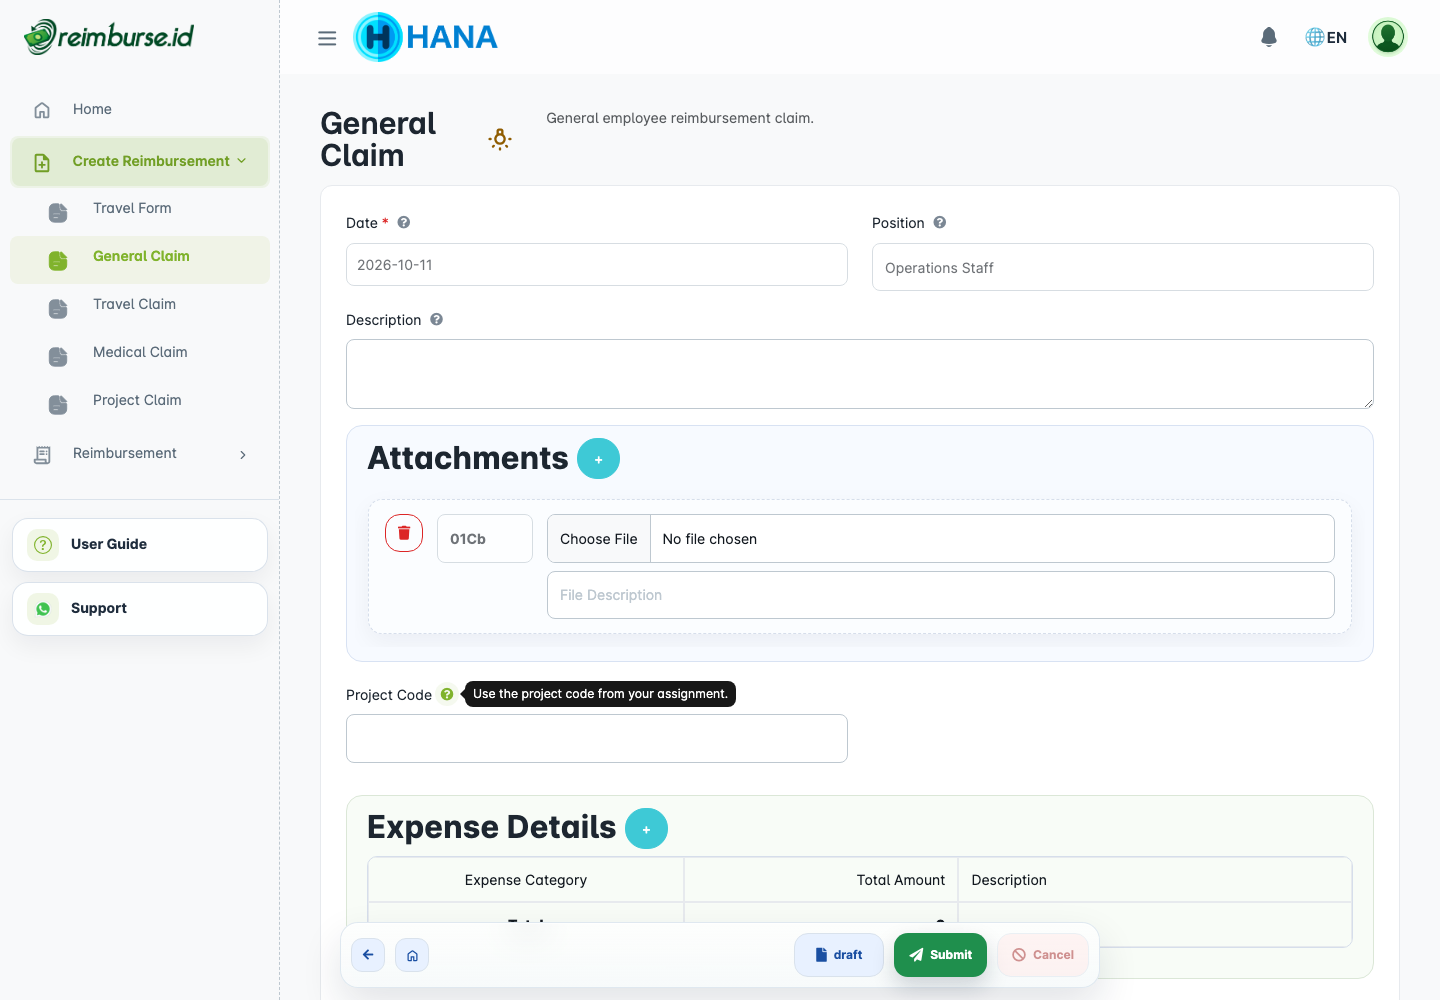Go to home using bottom bar icon

tap(412, 955)
